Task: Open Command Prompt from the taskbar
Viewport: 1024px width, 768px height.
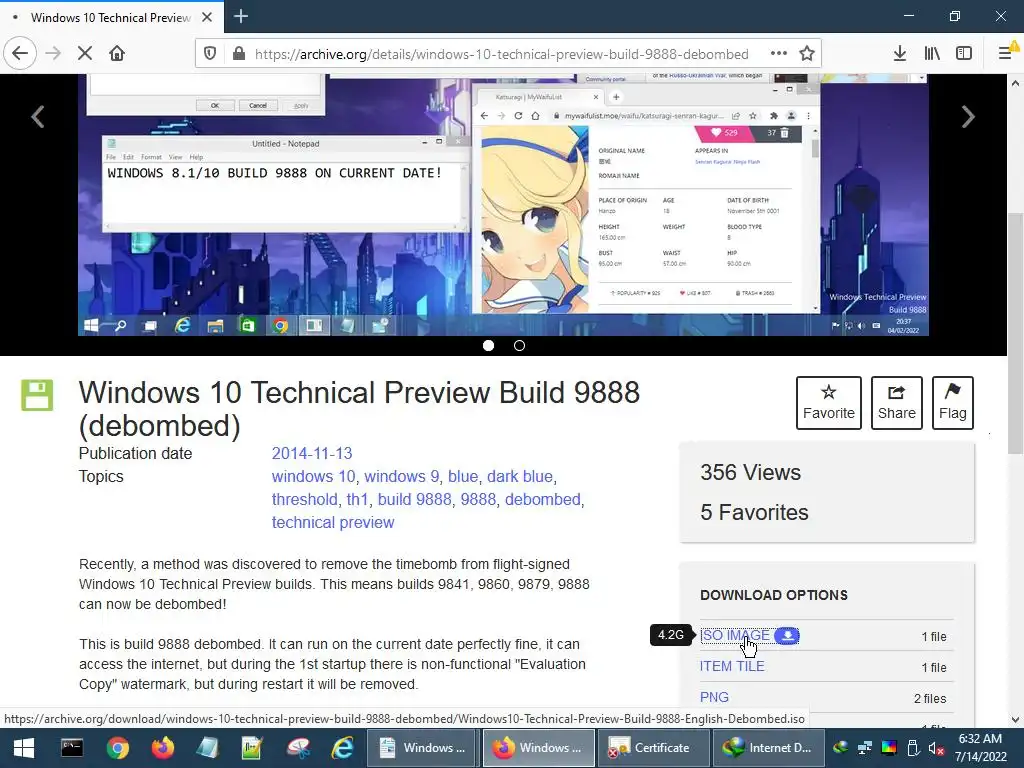Action: 72,748
